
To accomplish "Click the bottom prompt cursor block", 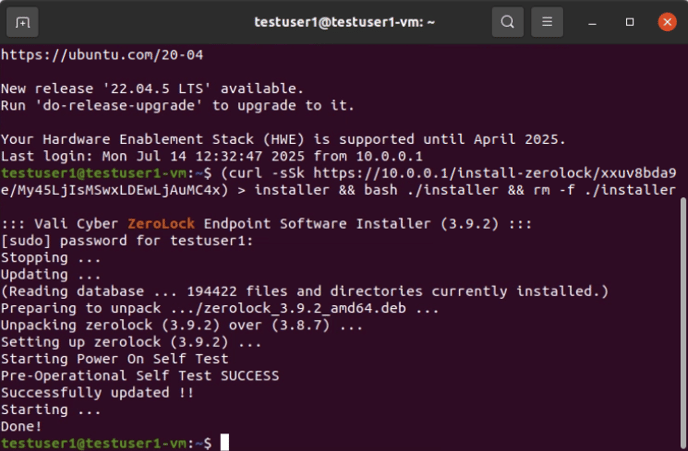I will point(224,442).
